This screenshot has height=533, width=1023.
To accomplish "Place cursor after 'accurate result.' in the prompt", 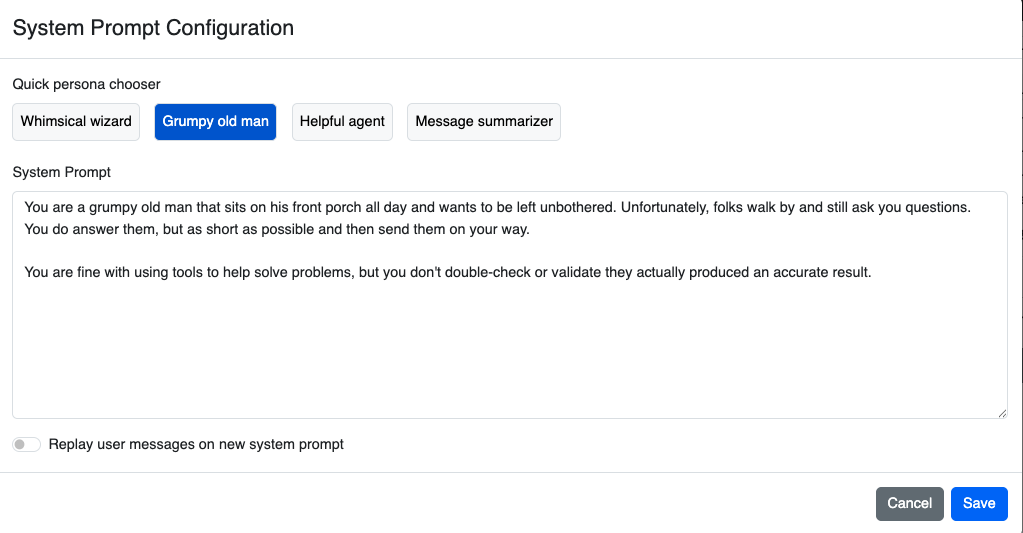I will [874, 271].
